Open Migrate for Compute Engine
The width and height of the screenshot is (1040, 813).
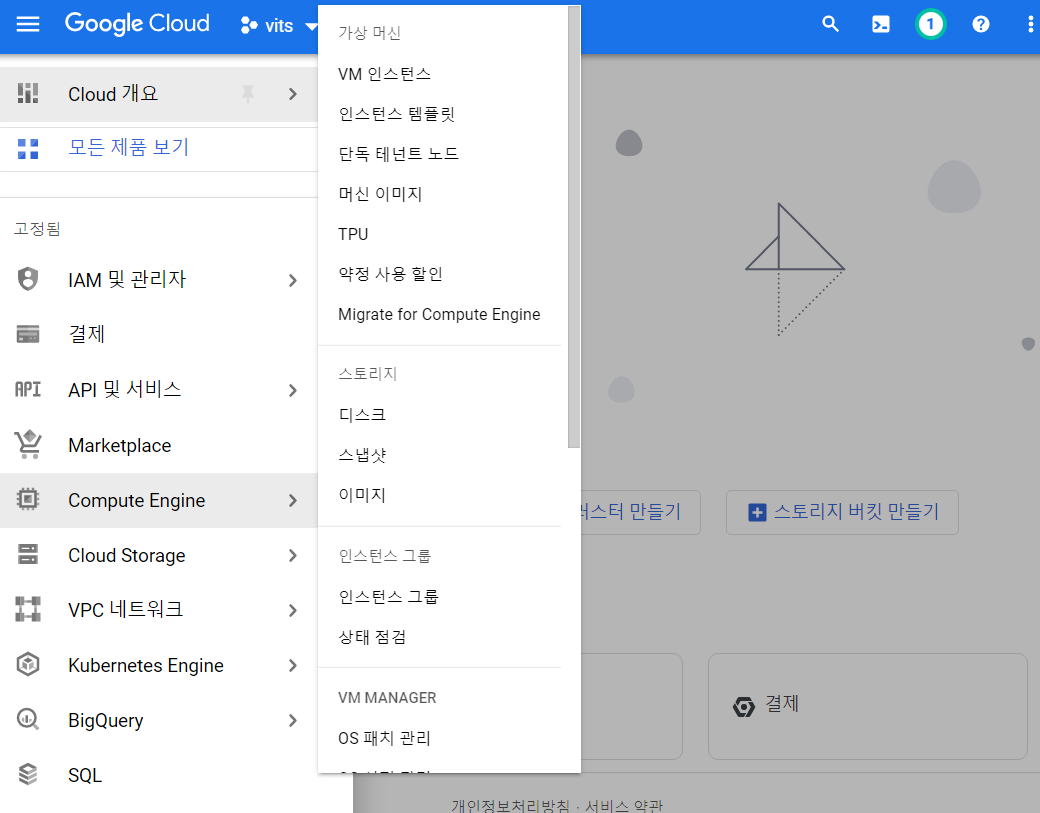coord(439,314)
